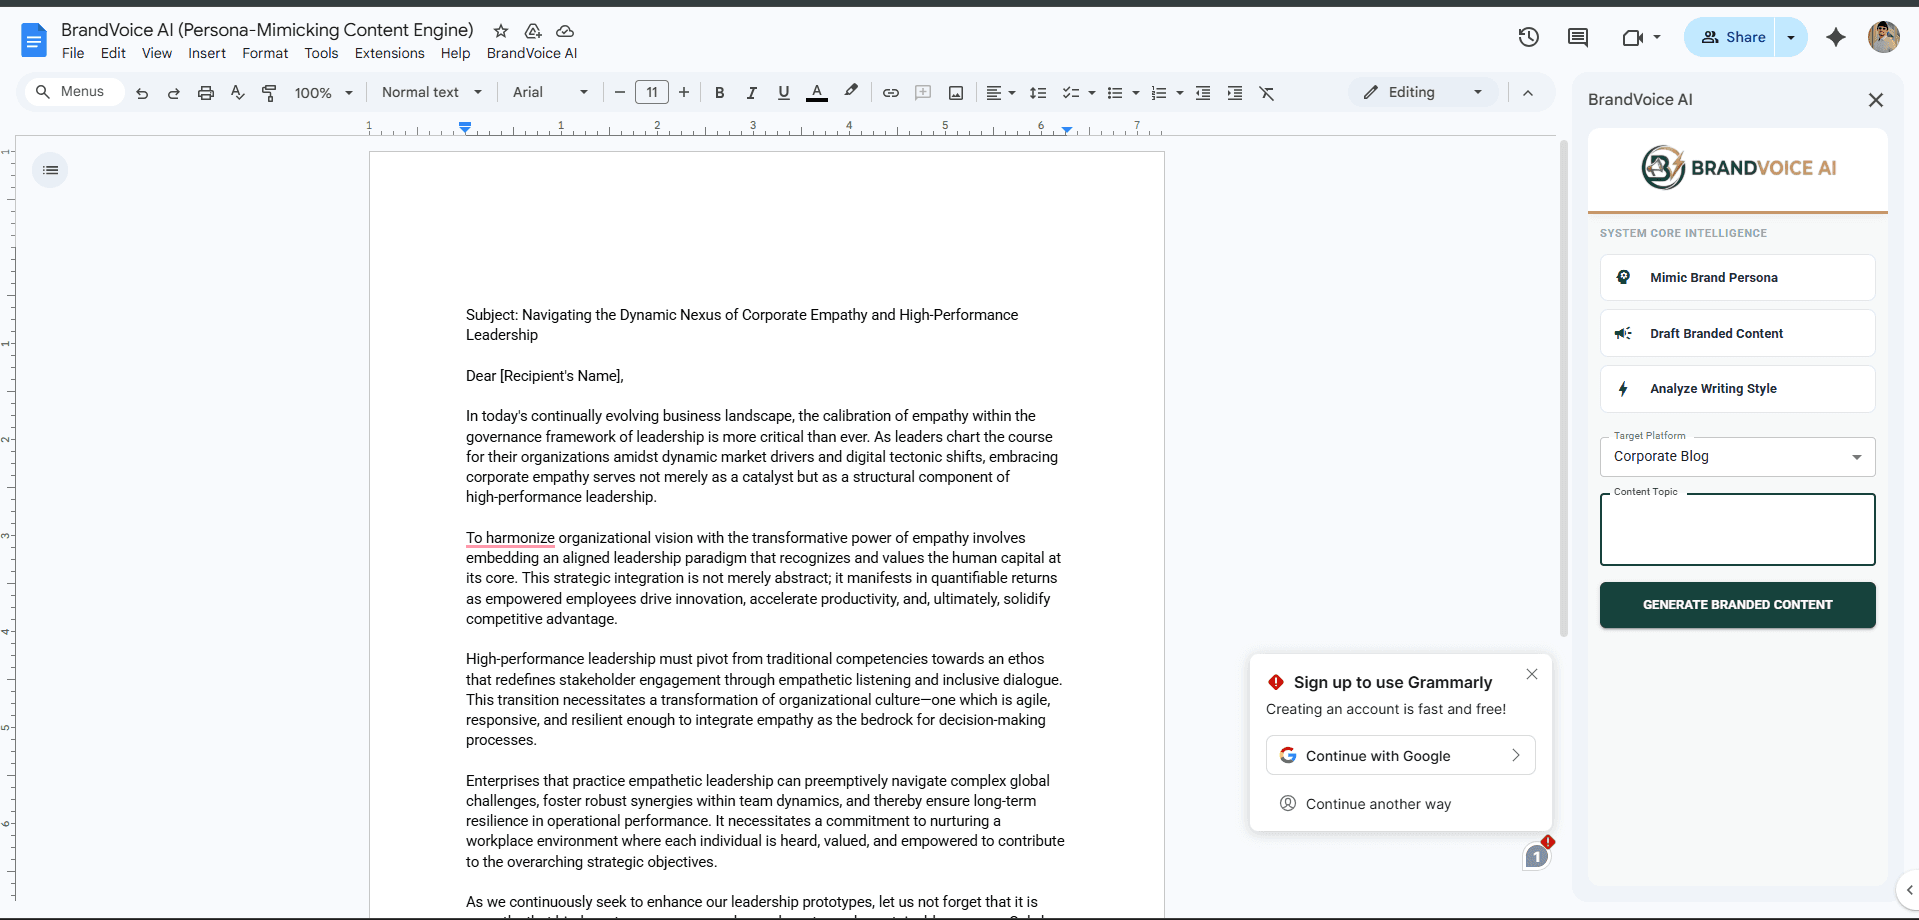Activate the paint format tool
Screen dimensions: 1919x920
[x=269, y=93]
